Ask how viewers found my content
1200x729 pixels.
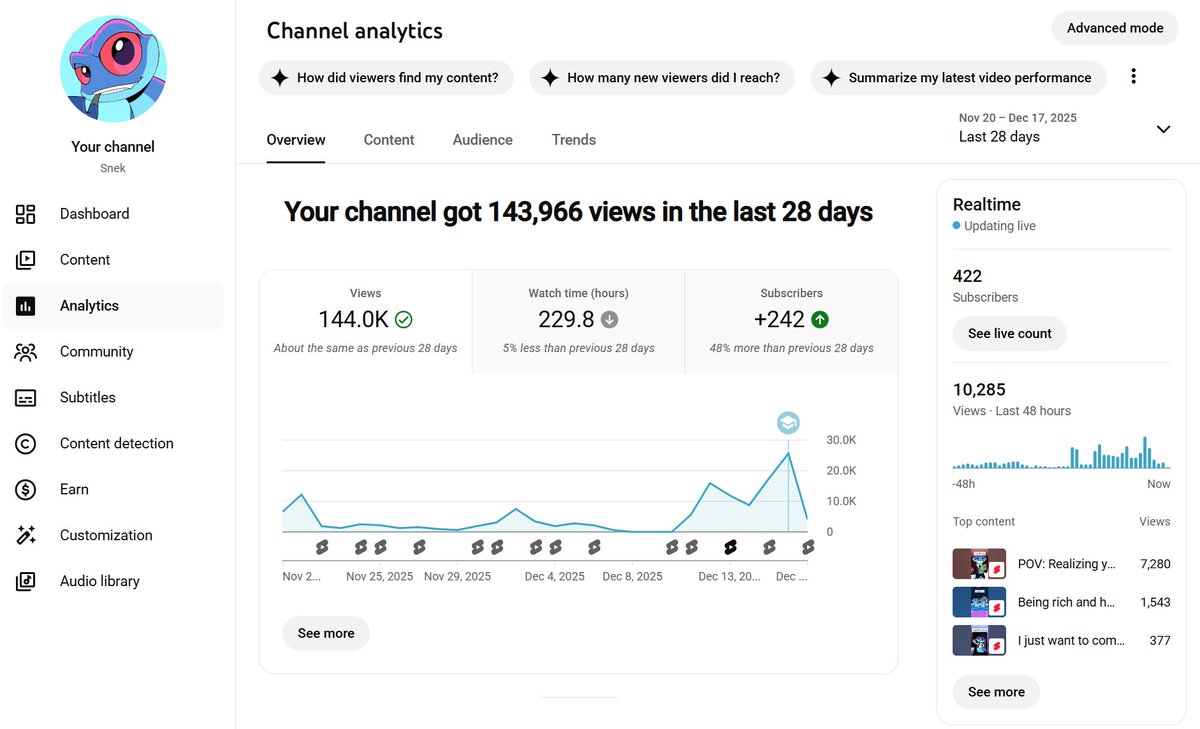386,77
